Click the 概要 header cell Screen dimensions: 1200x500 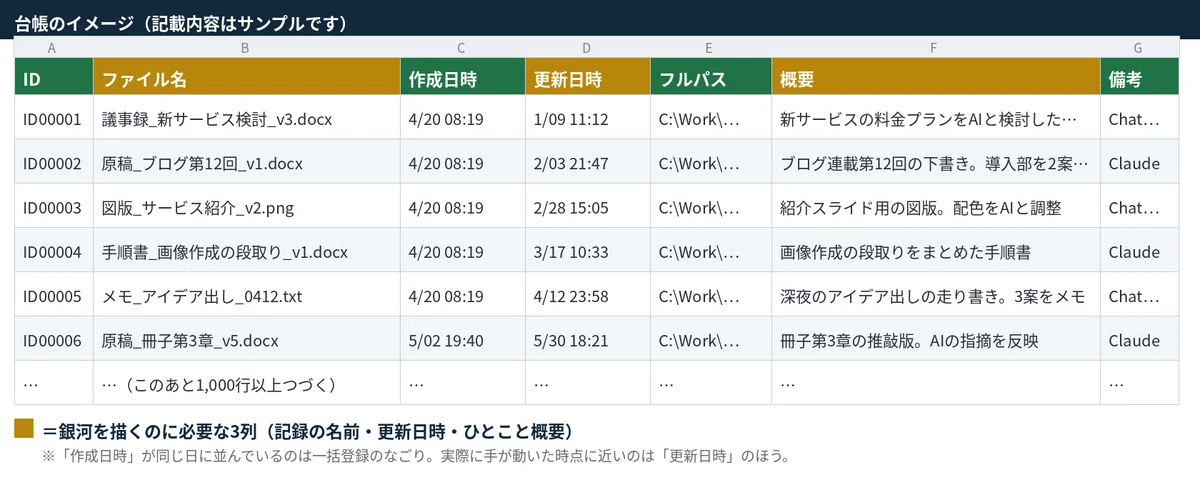click(936, 79)
